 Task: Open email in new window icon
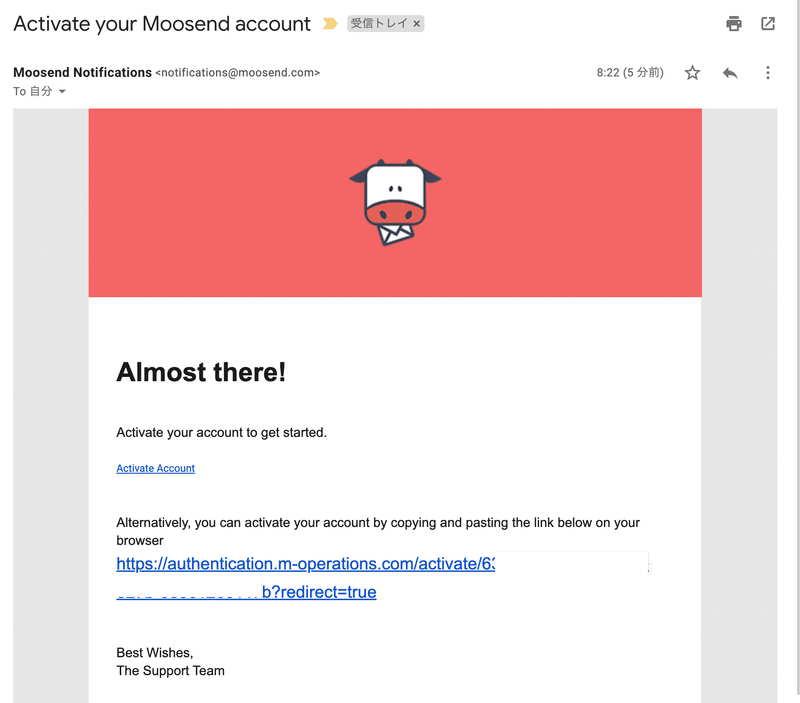click(x=768, y=23)
